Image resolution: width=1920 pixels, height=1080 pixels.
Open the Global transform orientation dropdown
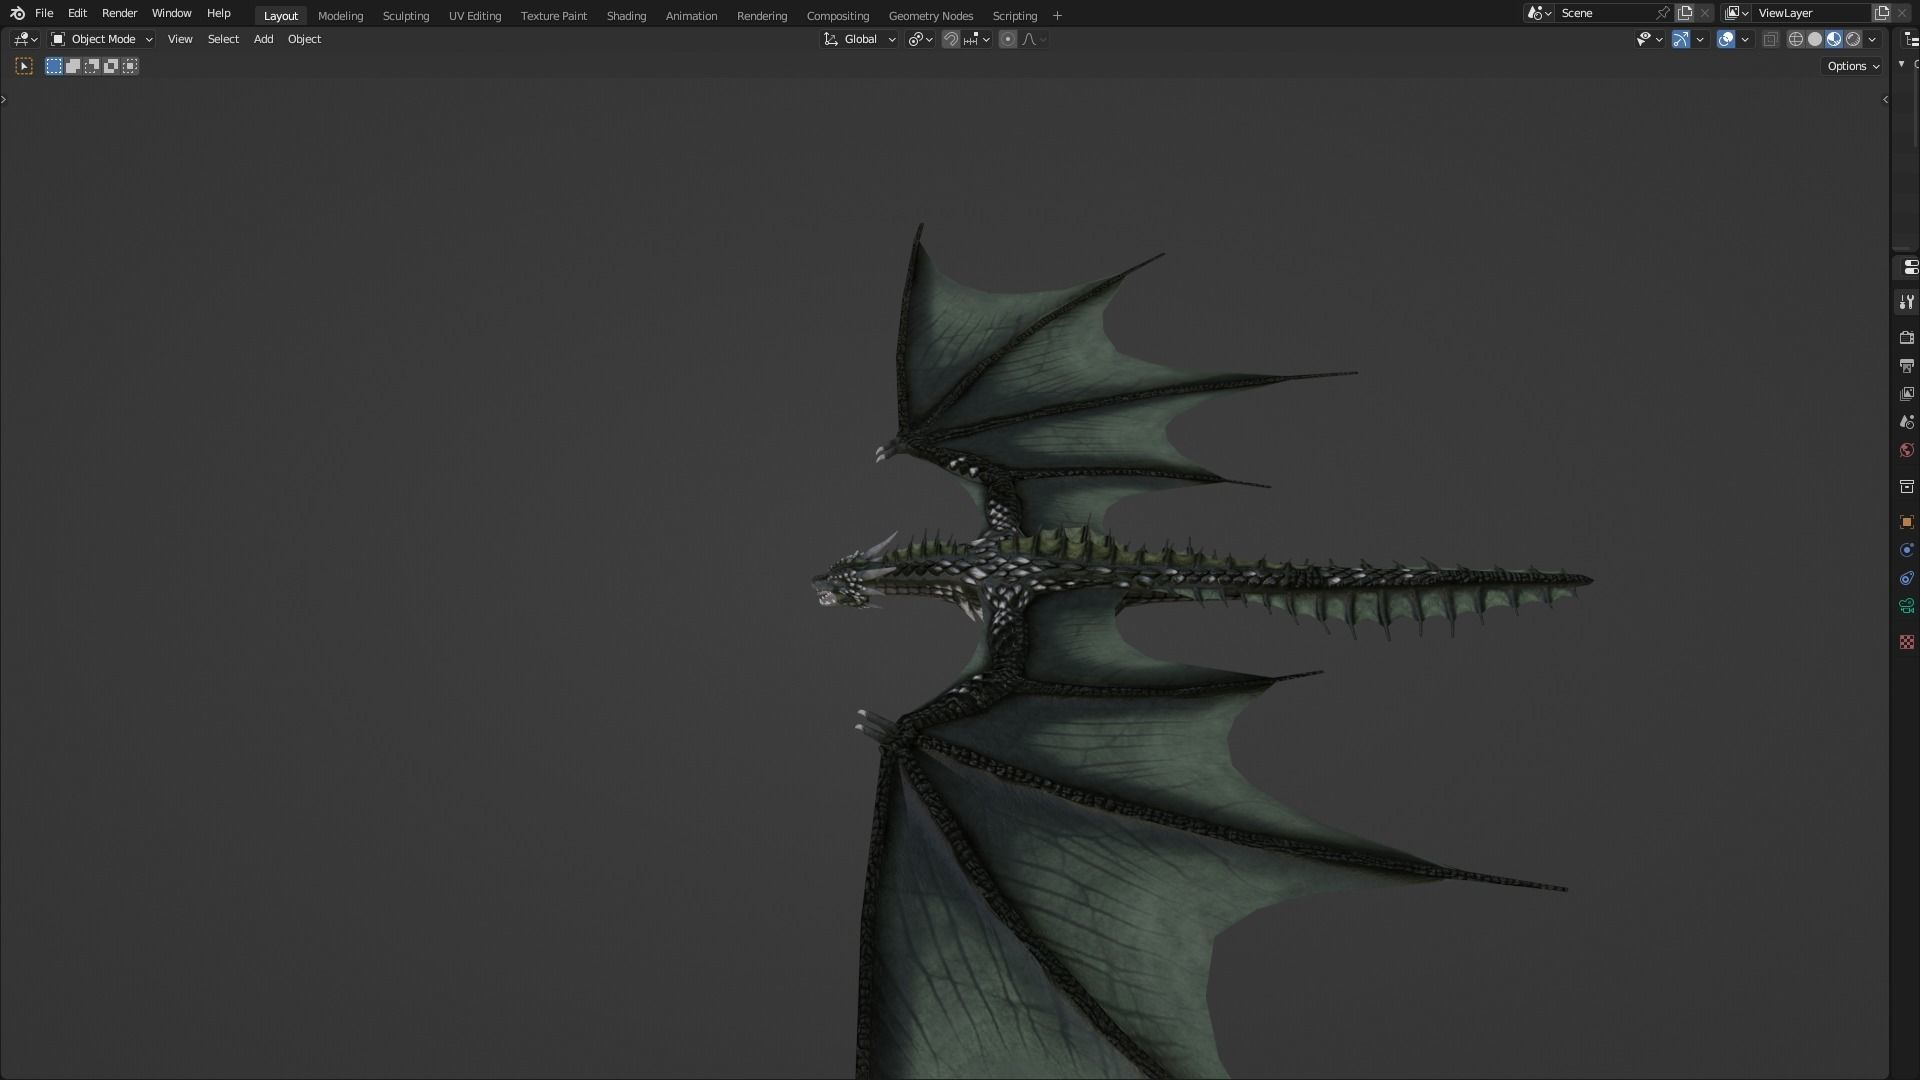(x=859, y=39)
